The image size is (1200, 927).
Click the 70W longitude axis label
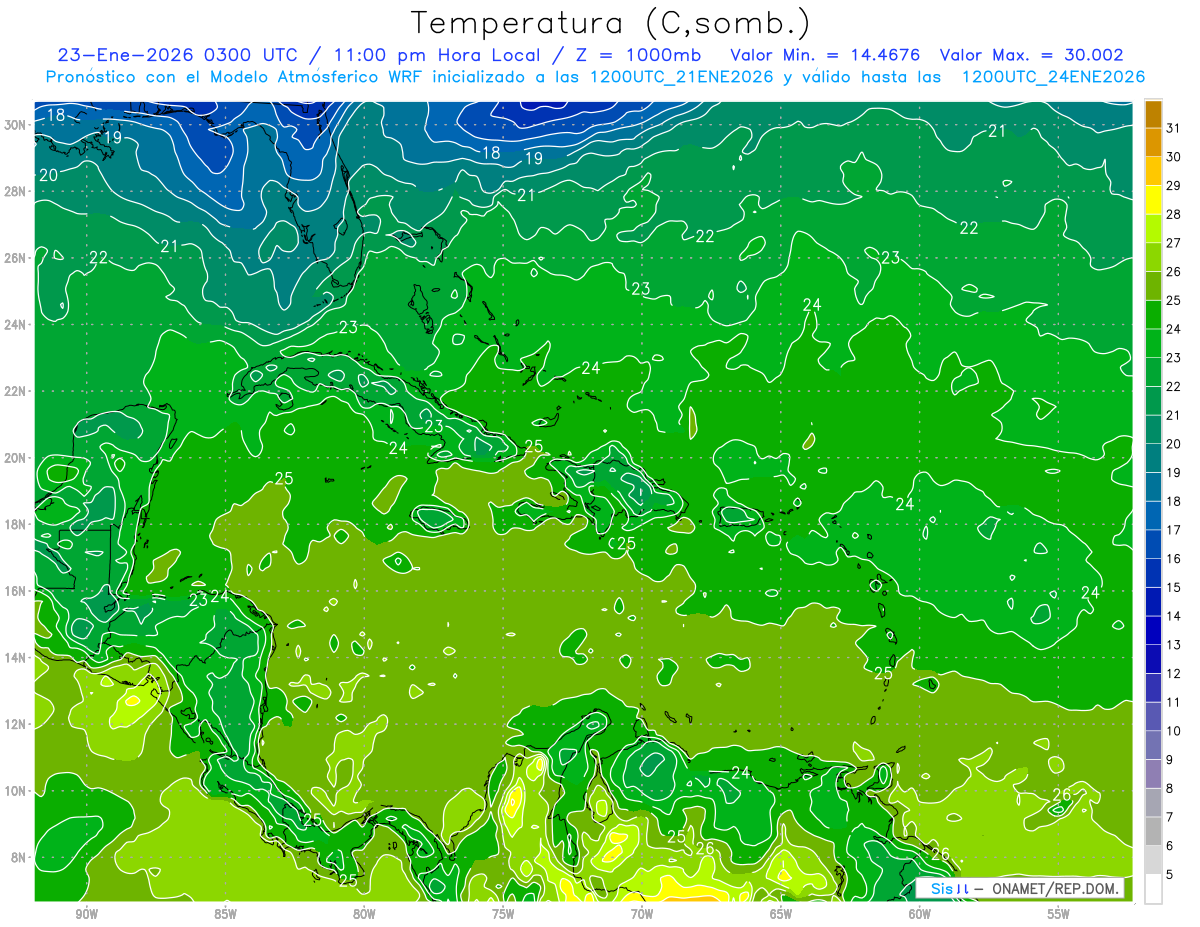642,913
